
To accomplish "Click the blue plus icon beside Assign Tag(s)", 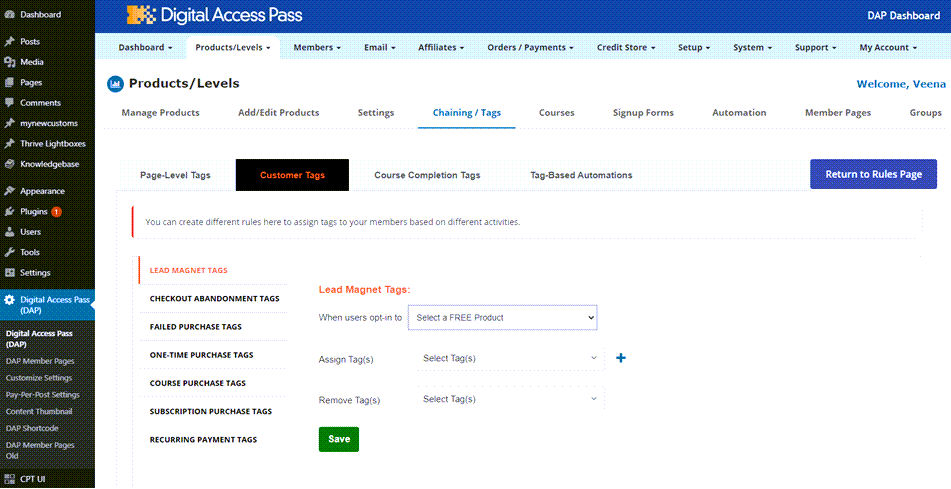I will (x=620, y=358).
